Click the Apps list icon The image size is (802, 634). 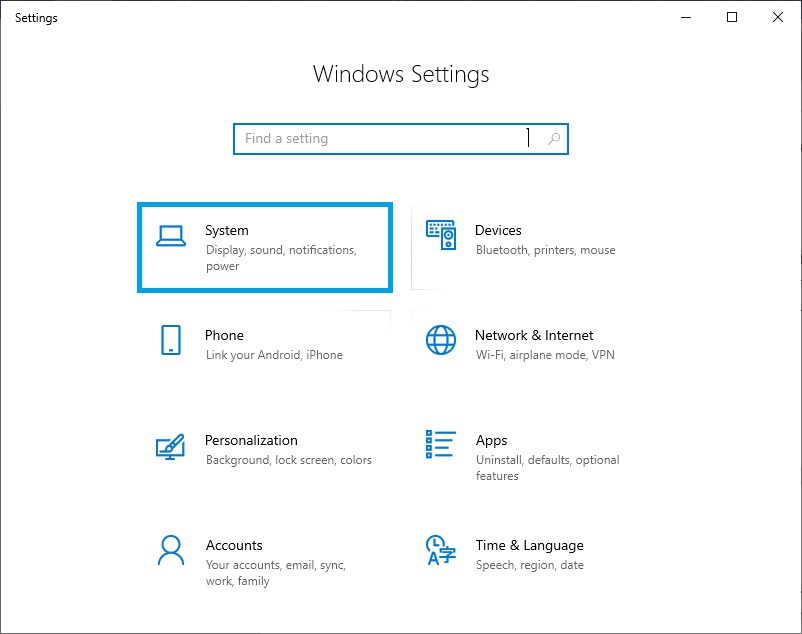[x=440, y=444]
